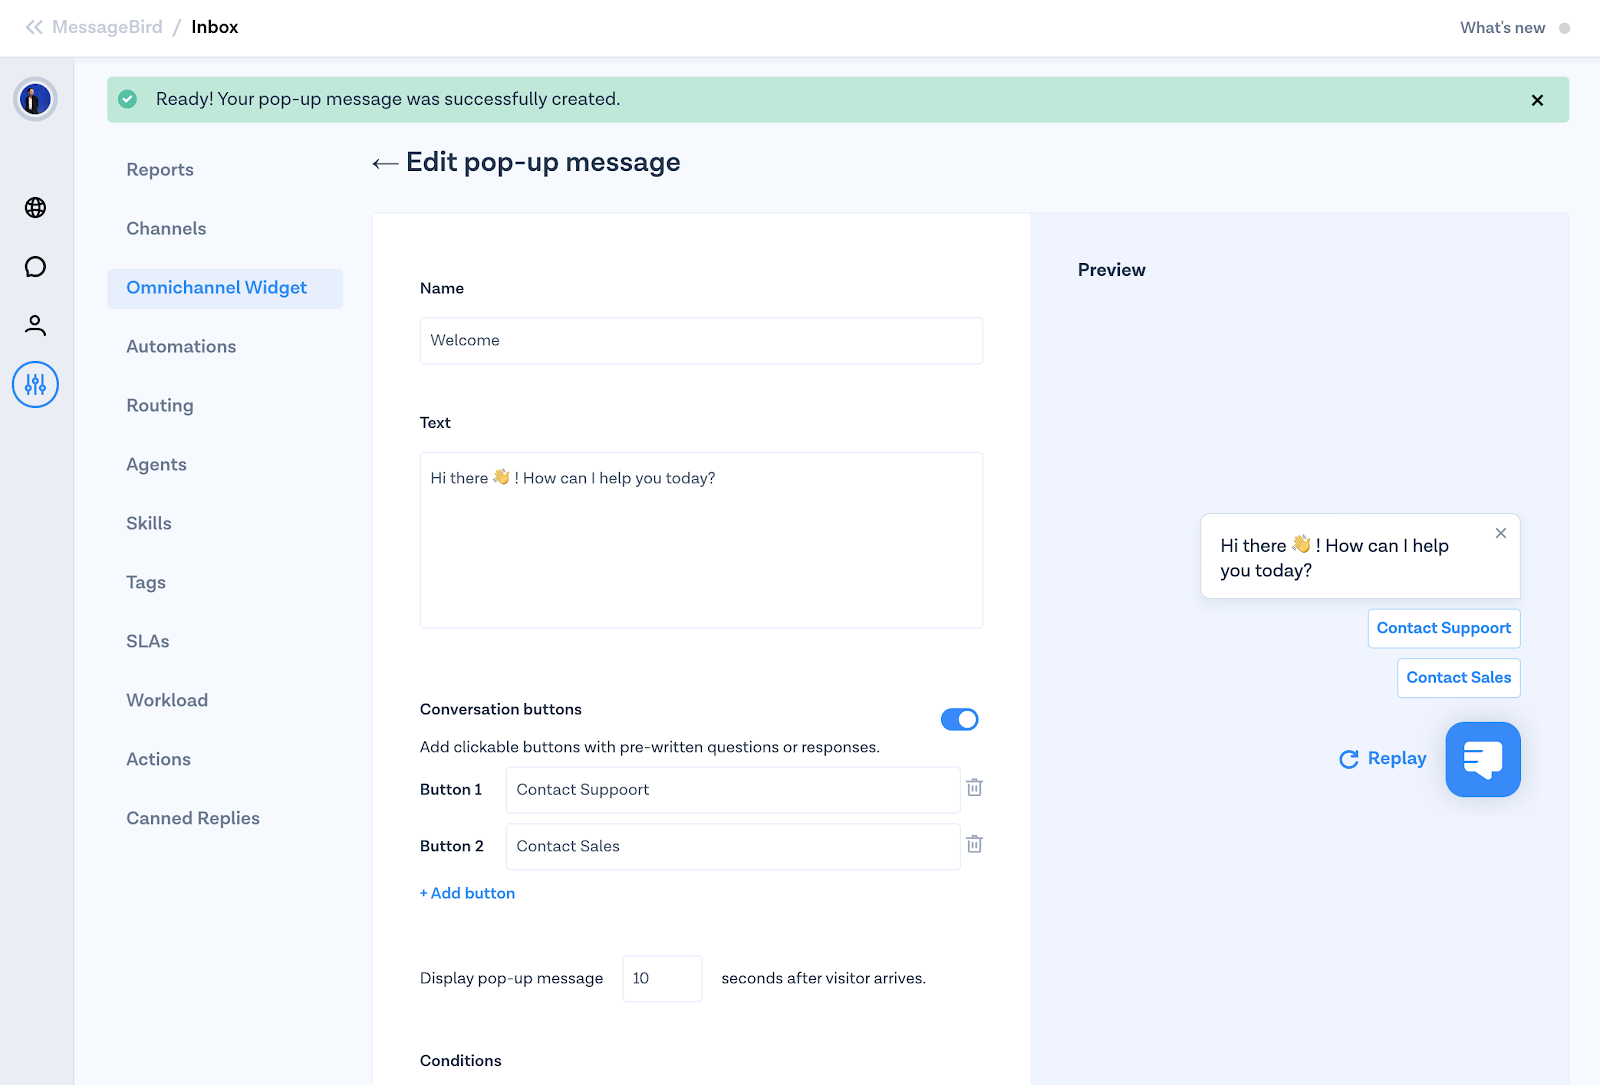Viewport: 1600px width, 1085px height.
Task: Click Contact Support in the preview
Action: (x=1443, y=629)
